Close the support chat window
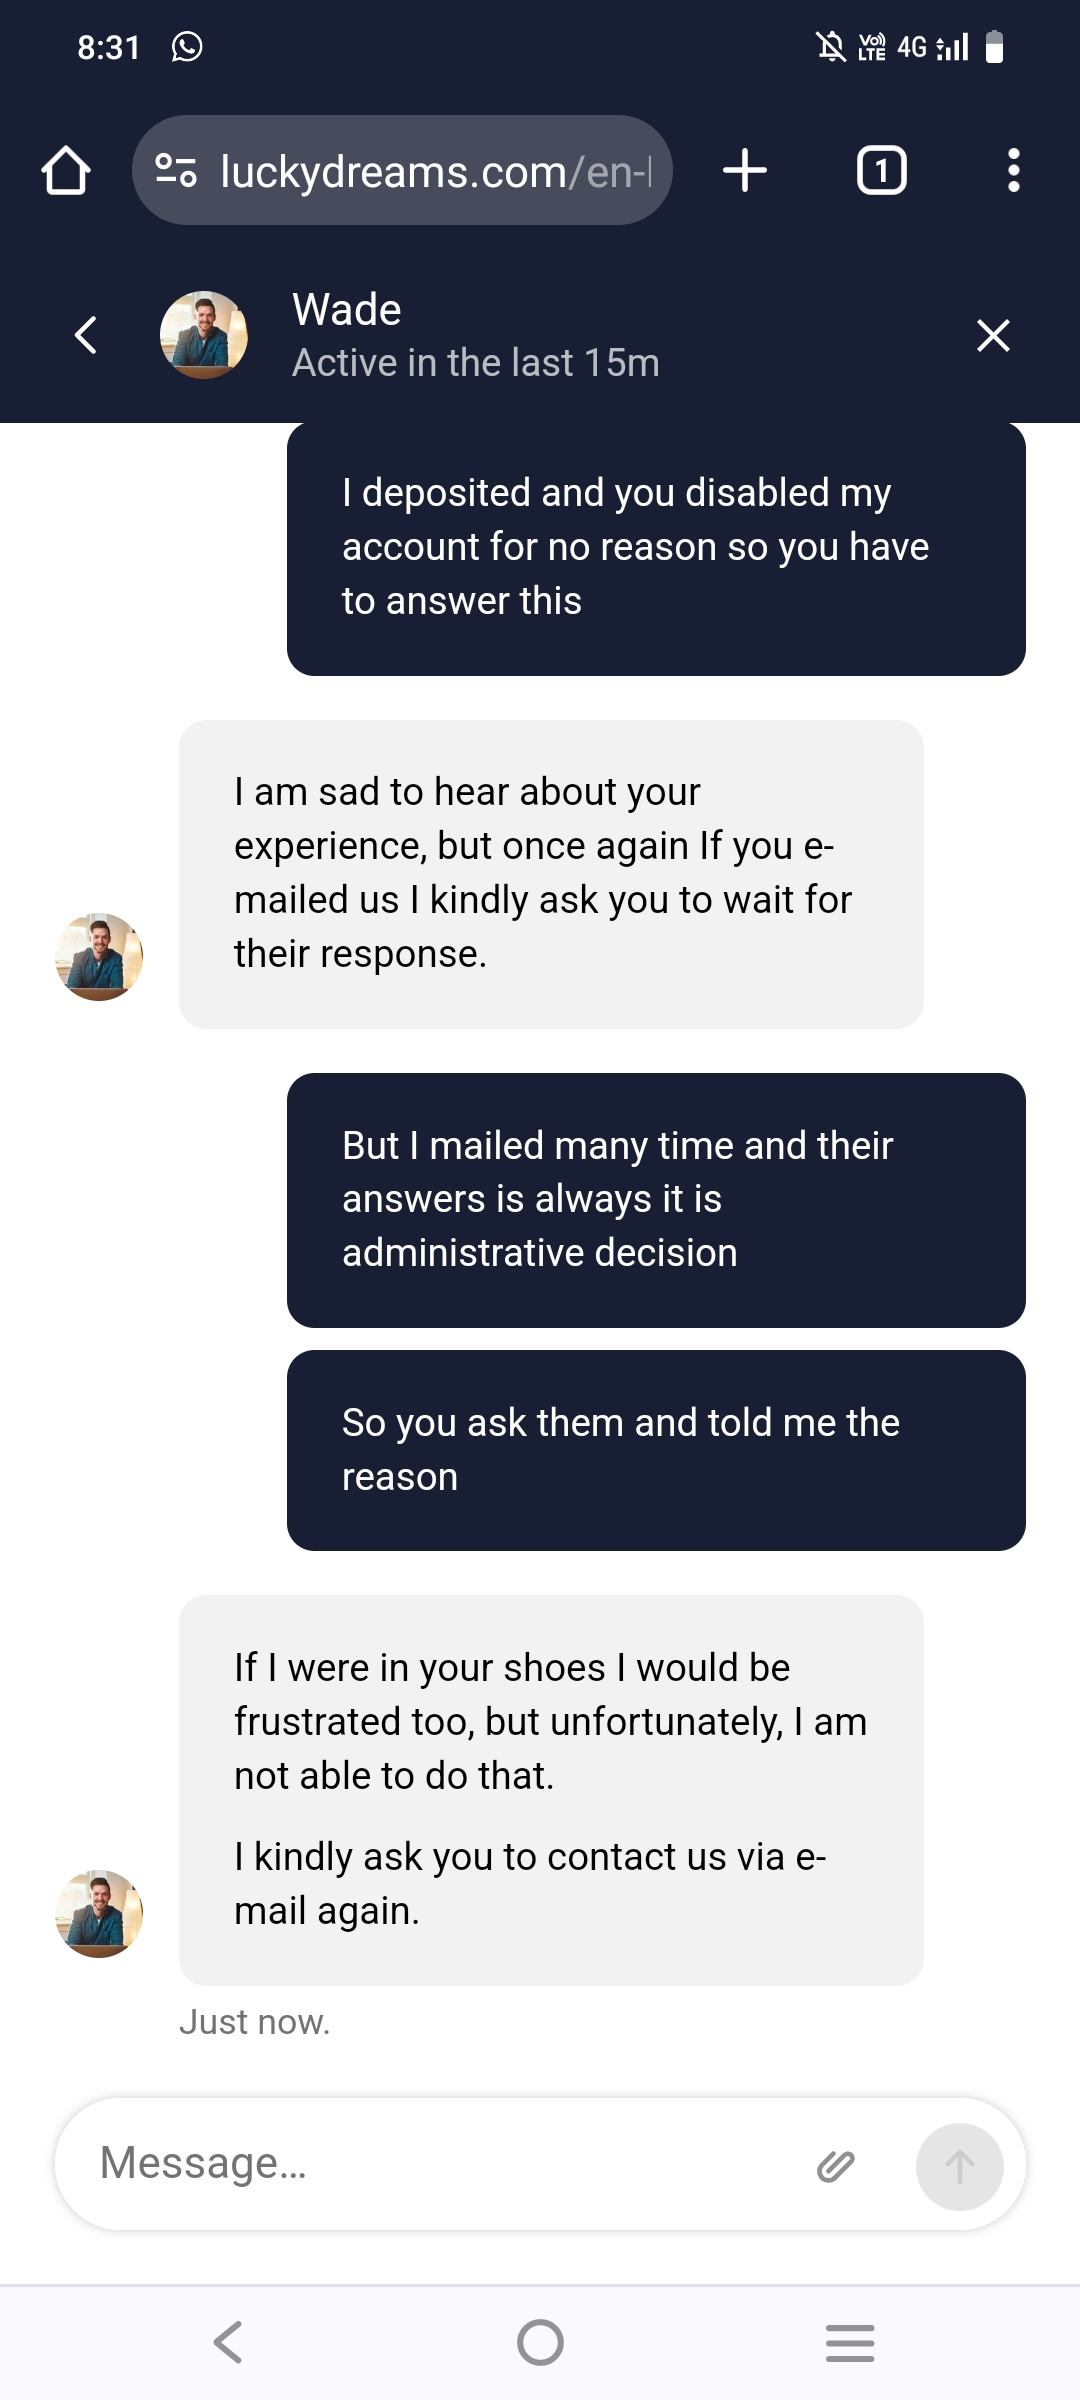 coord(993,335)
